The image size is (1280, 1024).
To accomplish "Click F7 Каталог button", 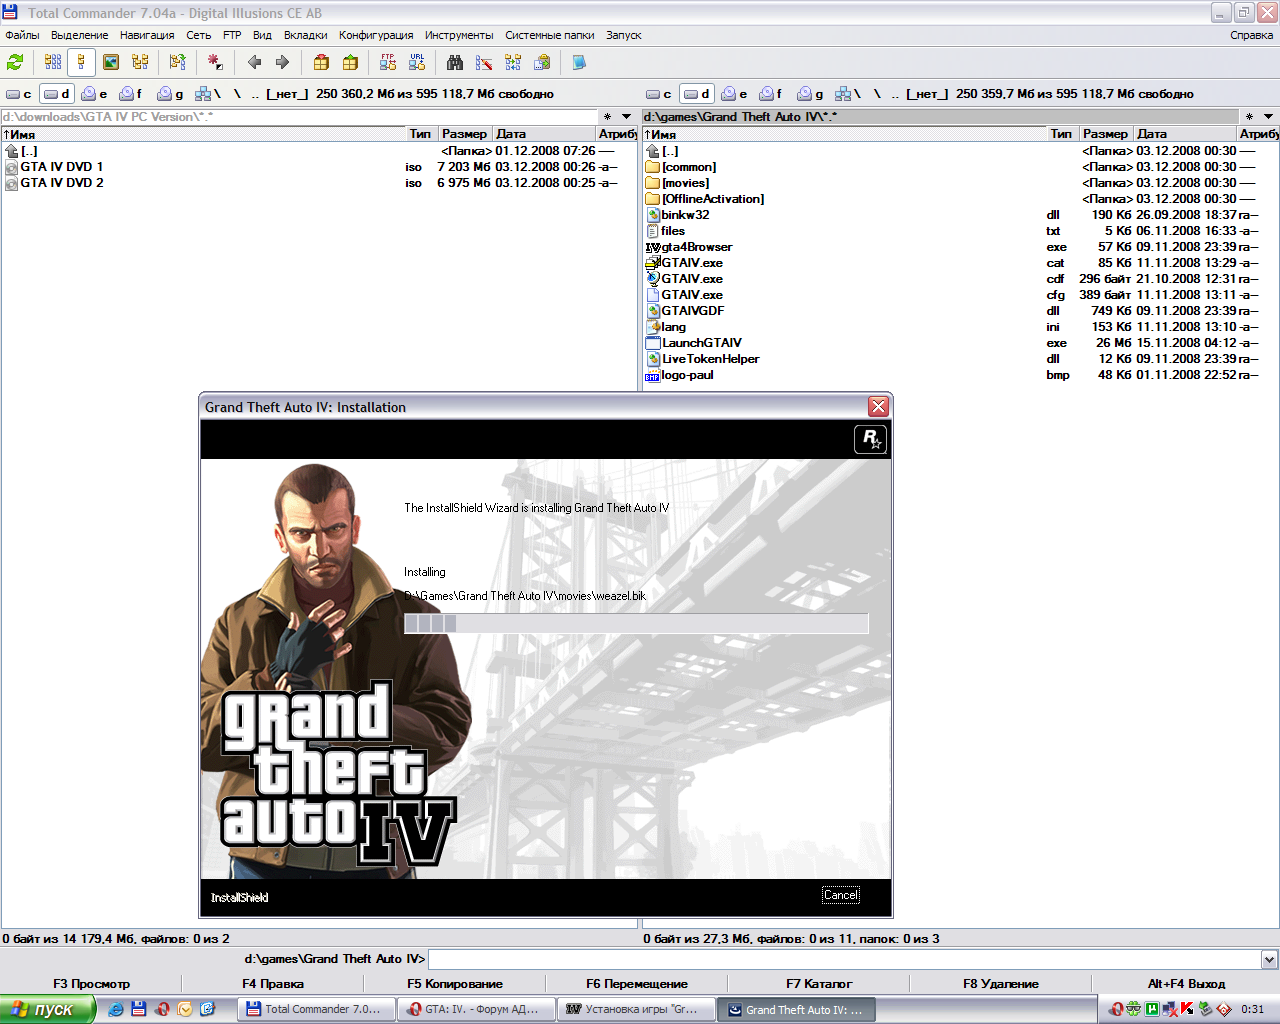I will [819, 984].
